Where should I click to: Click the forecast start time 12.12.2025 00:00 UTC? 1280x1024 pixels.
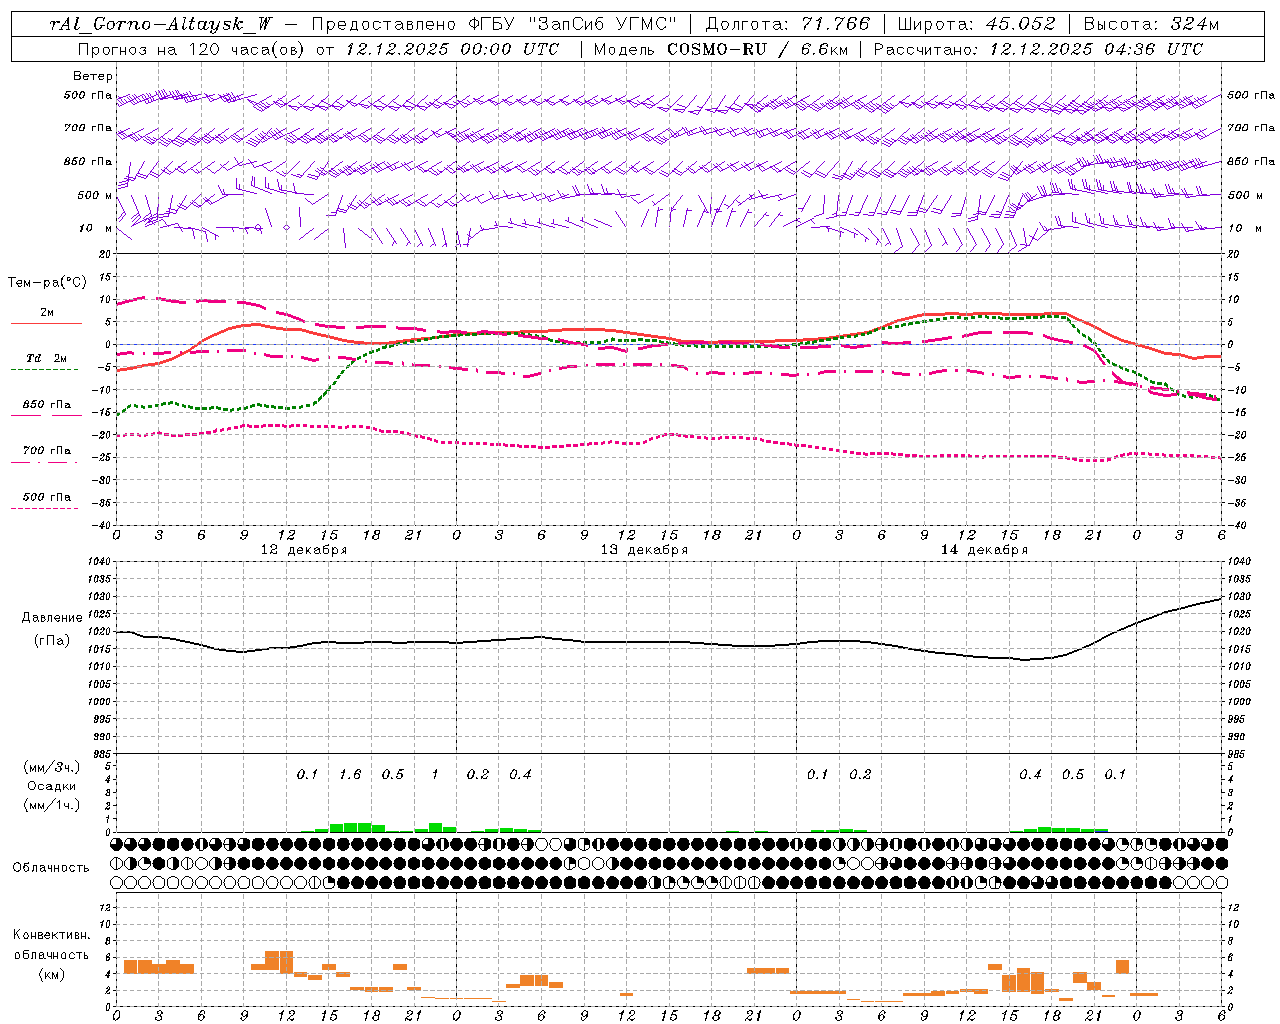tap(452, 49)
